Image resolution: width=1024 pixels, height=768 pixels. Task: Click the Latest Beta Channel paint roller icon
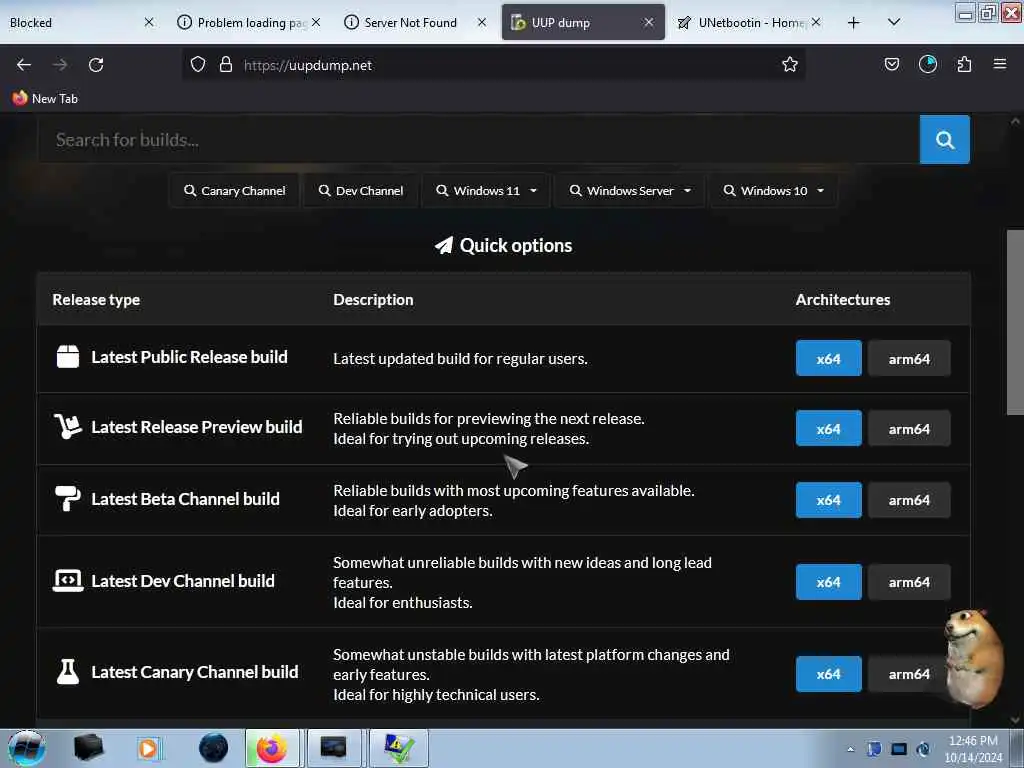click(68, 499)
